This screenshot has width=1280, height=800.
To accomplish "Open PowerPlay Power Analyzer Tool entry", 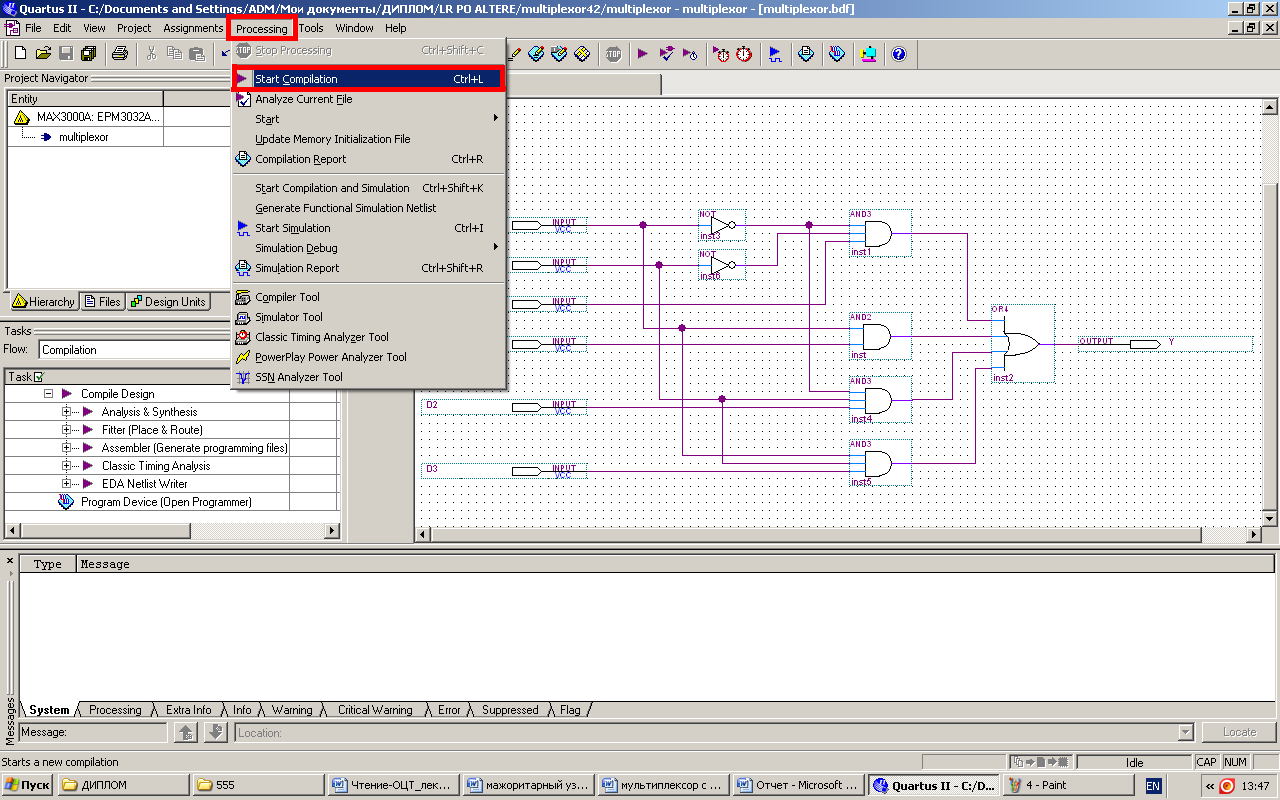I will pyautogui.click(x=369, y=357).
